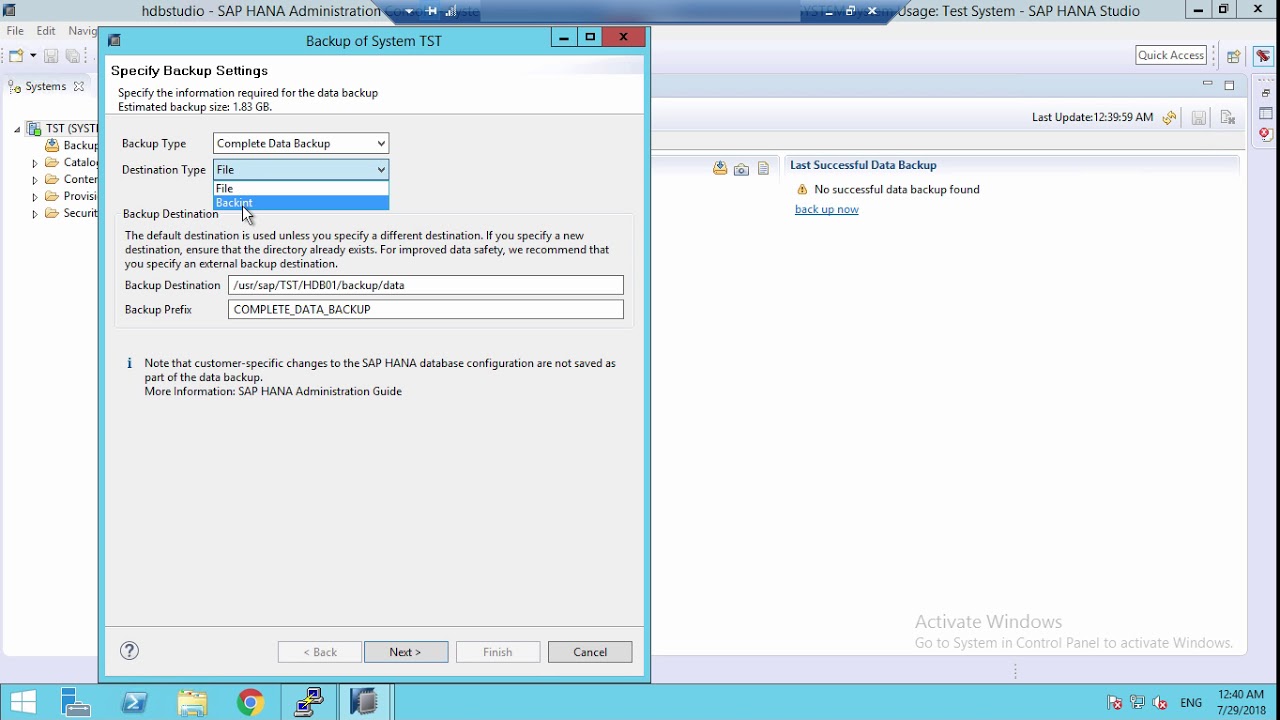1280x720 pixels.
Task: Open Google Chrome from the taskbar
Action: point(250,702)
